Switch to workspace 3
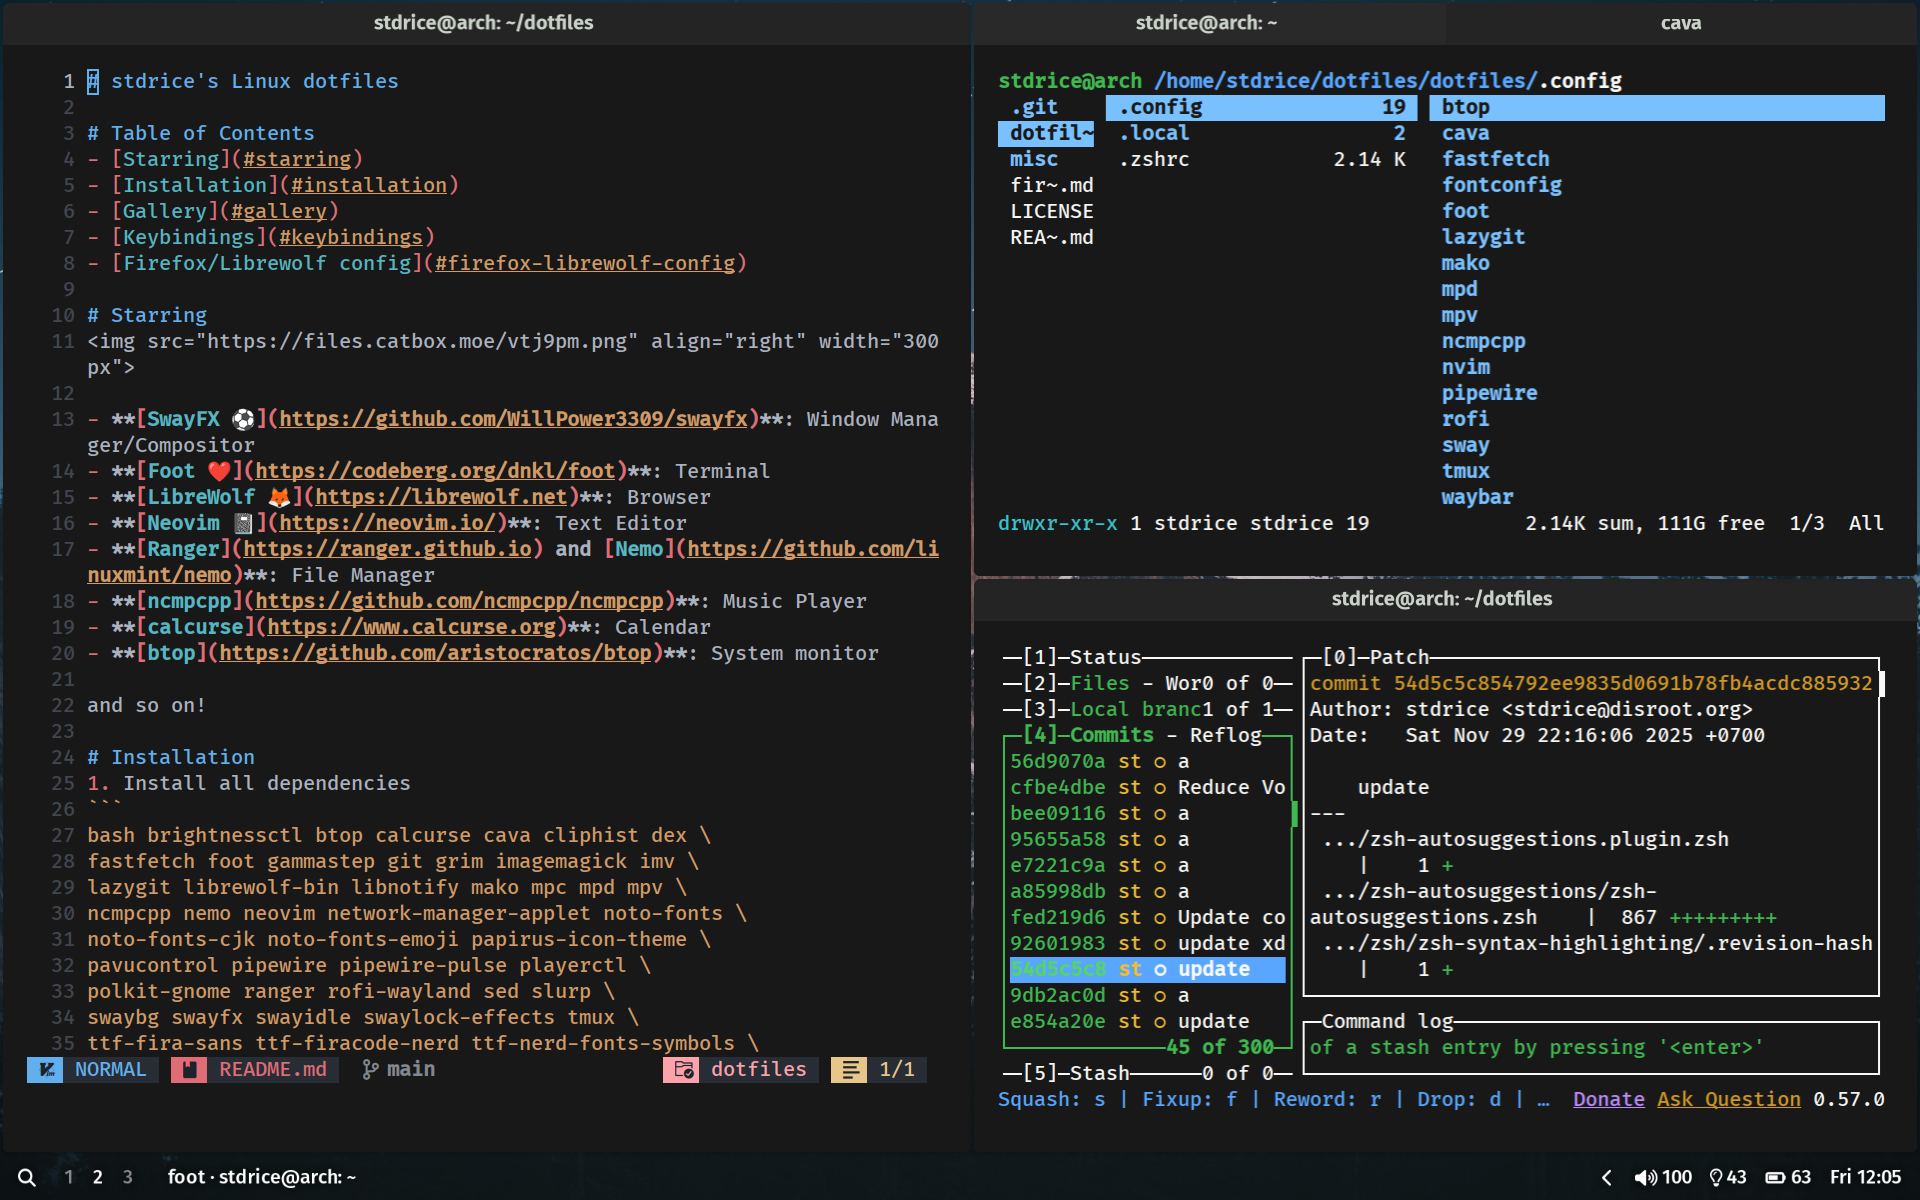This screenshot has height=1200, width=1920. click(x=127, y=1177)
